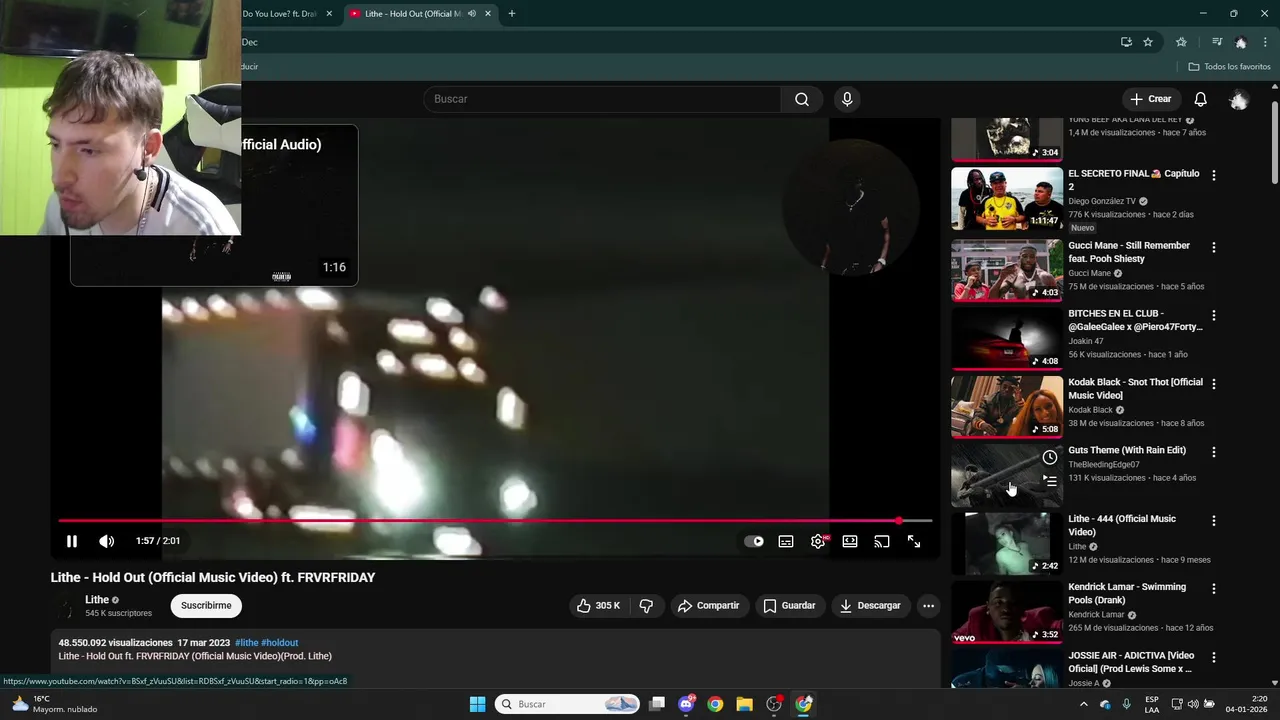Image resolution: width=1280 pixels, height=720 pixels.
Task: Save video with Guardar button
Action: tap(789, 606)
